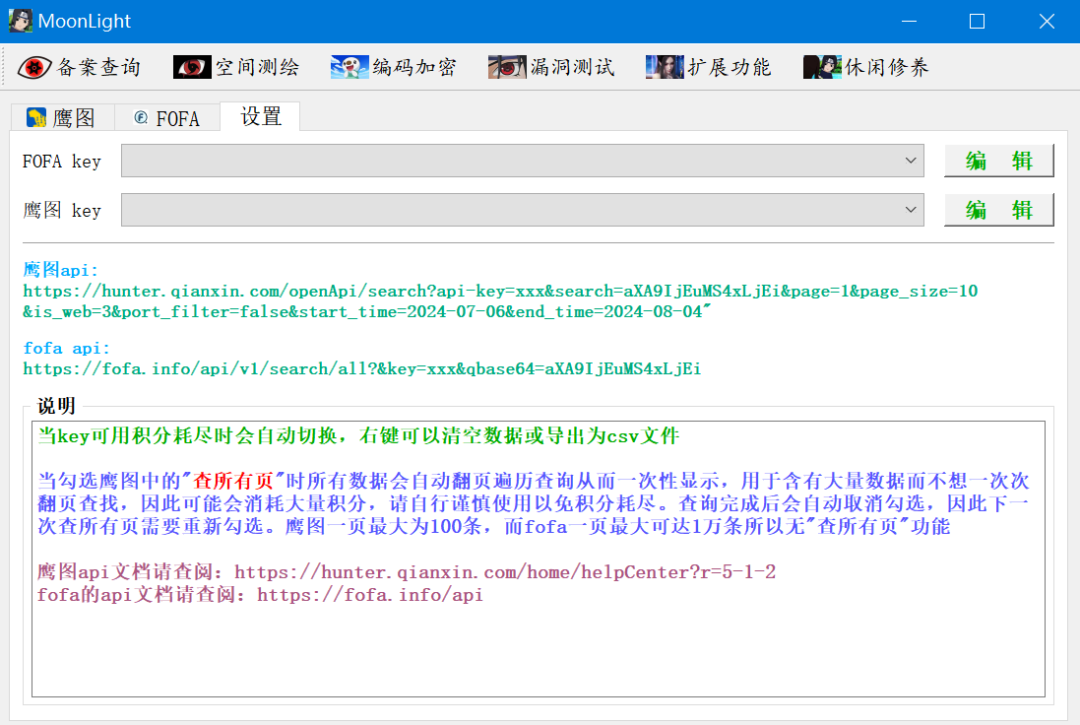Click the 鹰图api: label

pos(61,269)
